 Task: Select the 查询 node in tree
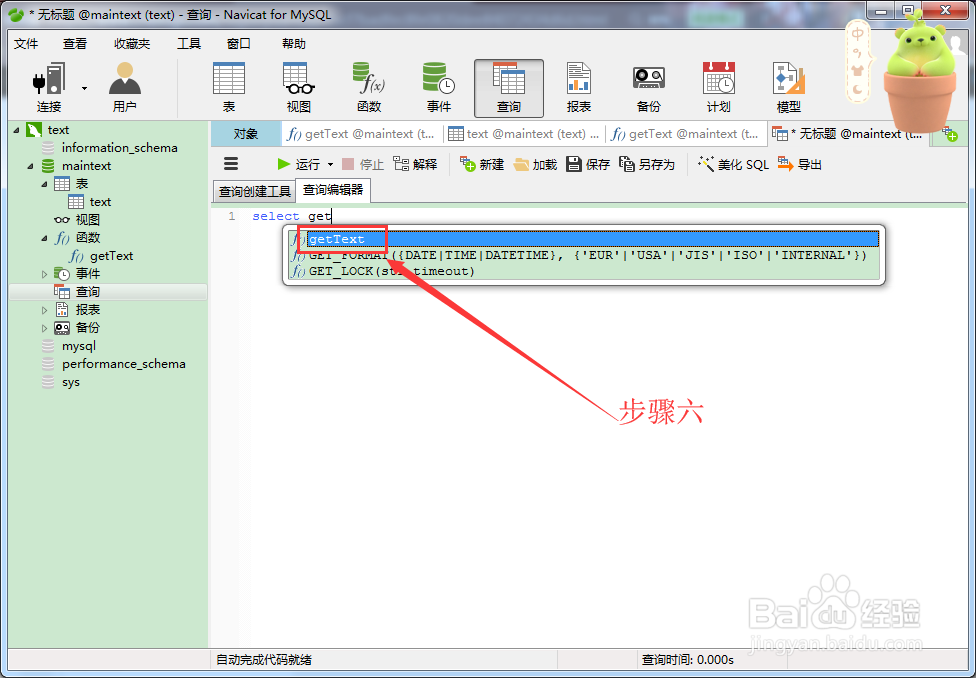pos(88,292)
